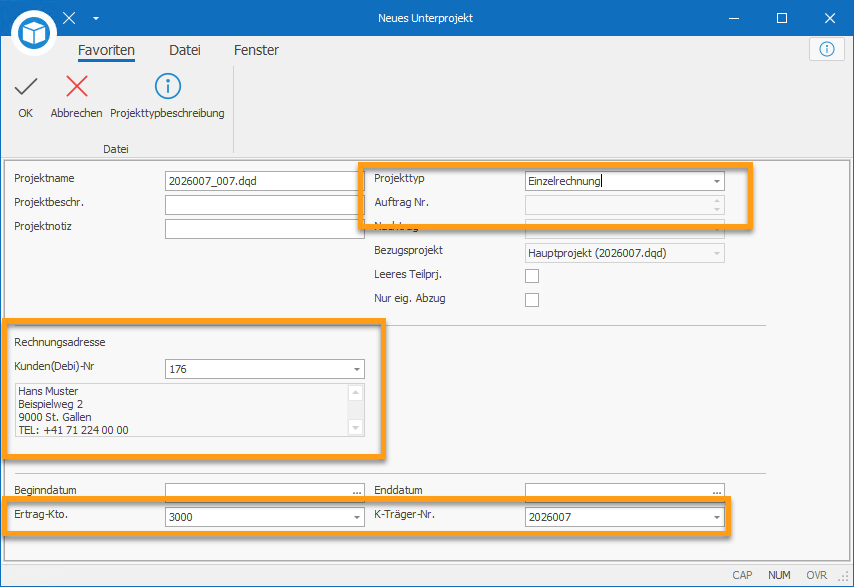Click the address text Hans Muster
The width and height of the screenshot is (854, 587).
click(x=48, y=391)
